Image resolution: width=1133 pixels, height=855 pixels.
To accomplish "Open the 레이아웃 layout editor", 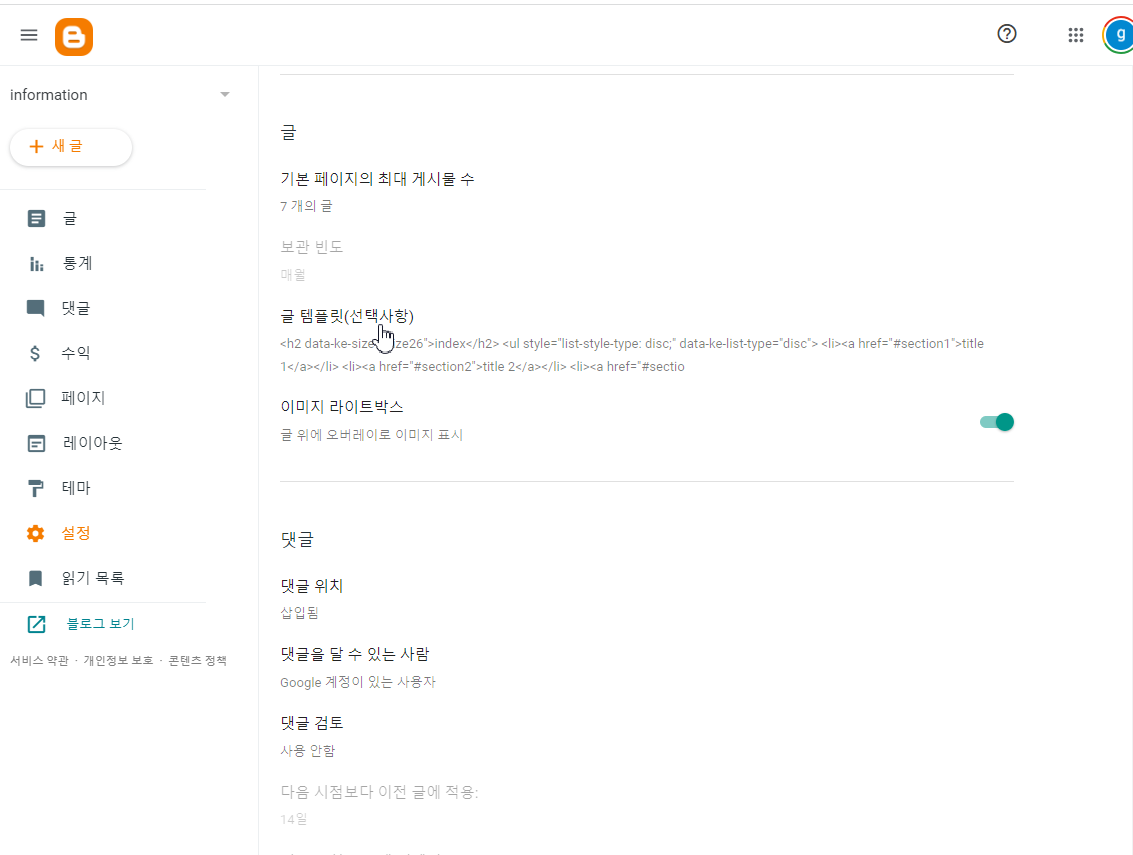I will (x=36, y=442).
